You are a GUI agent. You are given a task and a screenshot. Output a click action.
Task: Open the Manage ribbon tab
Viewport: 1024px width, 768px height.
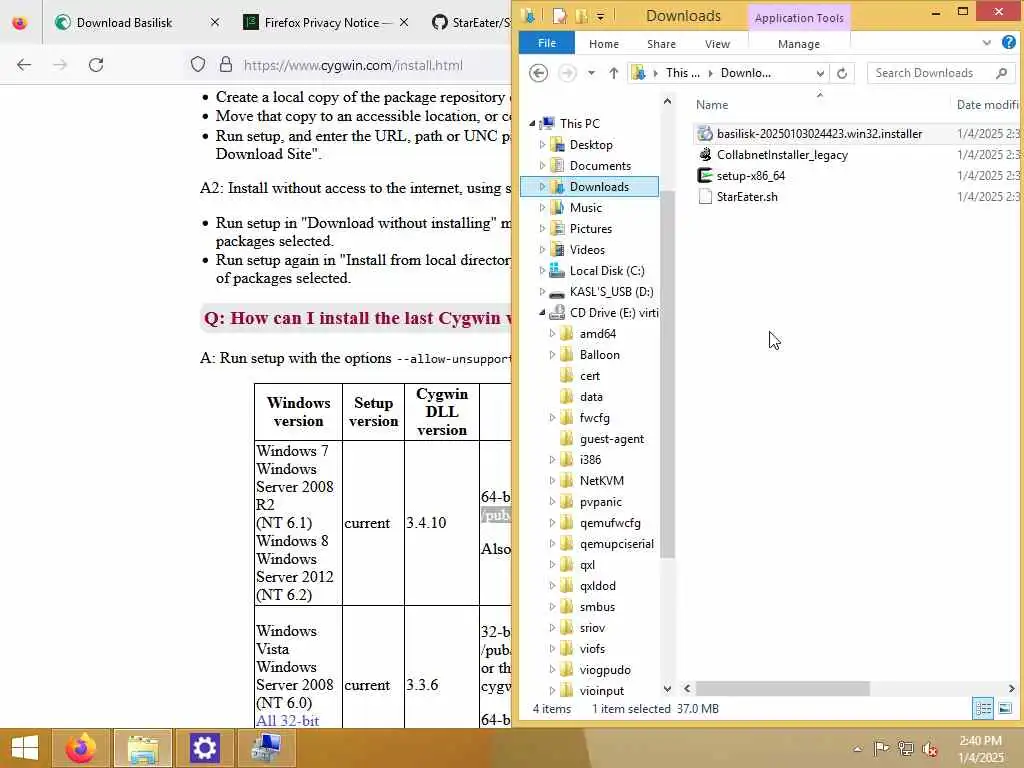pyautogui.click(x=799, y=44)
